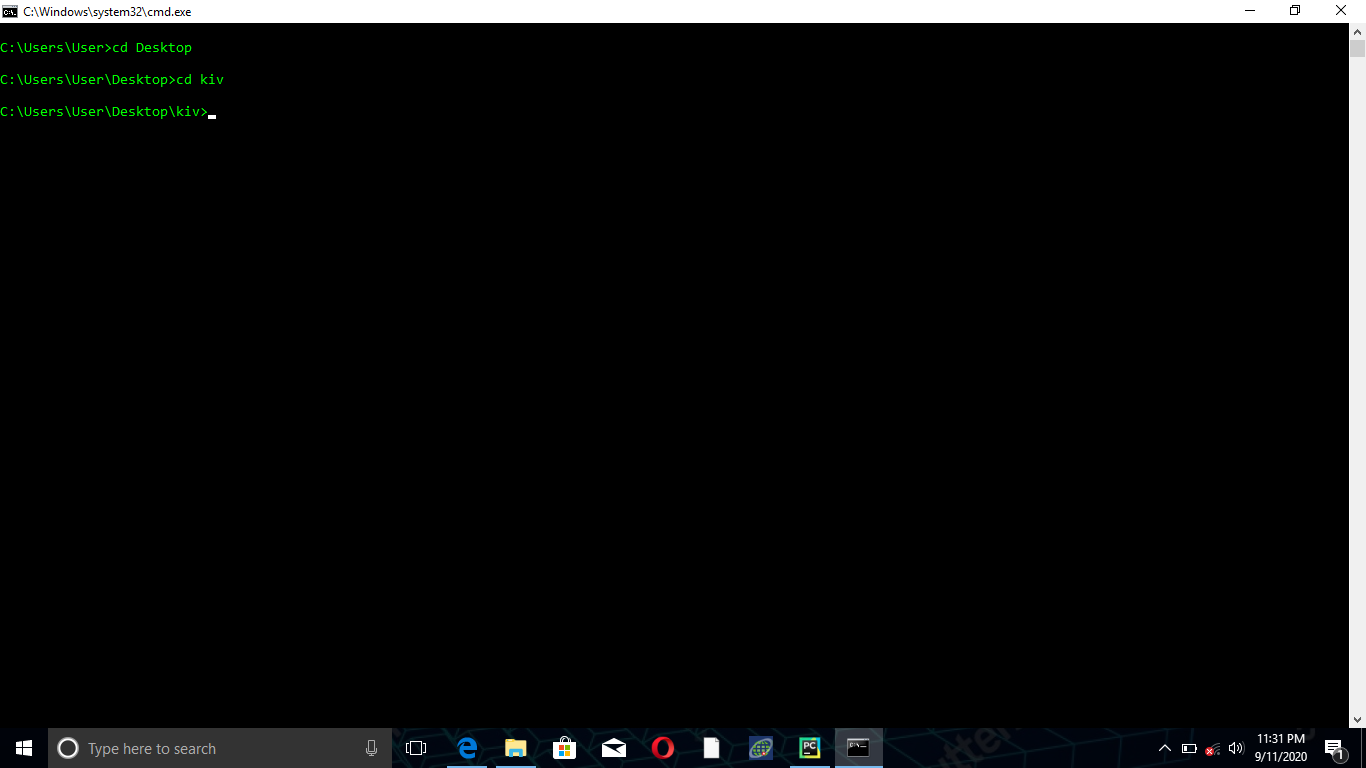Launch the Microsoft Store
The height and width of the screenshot is (768, 1366).
tap(564, 747)
